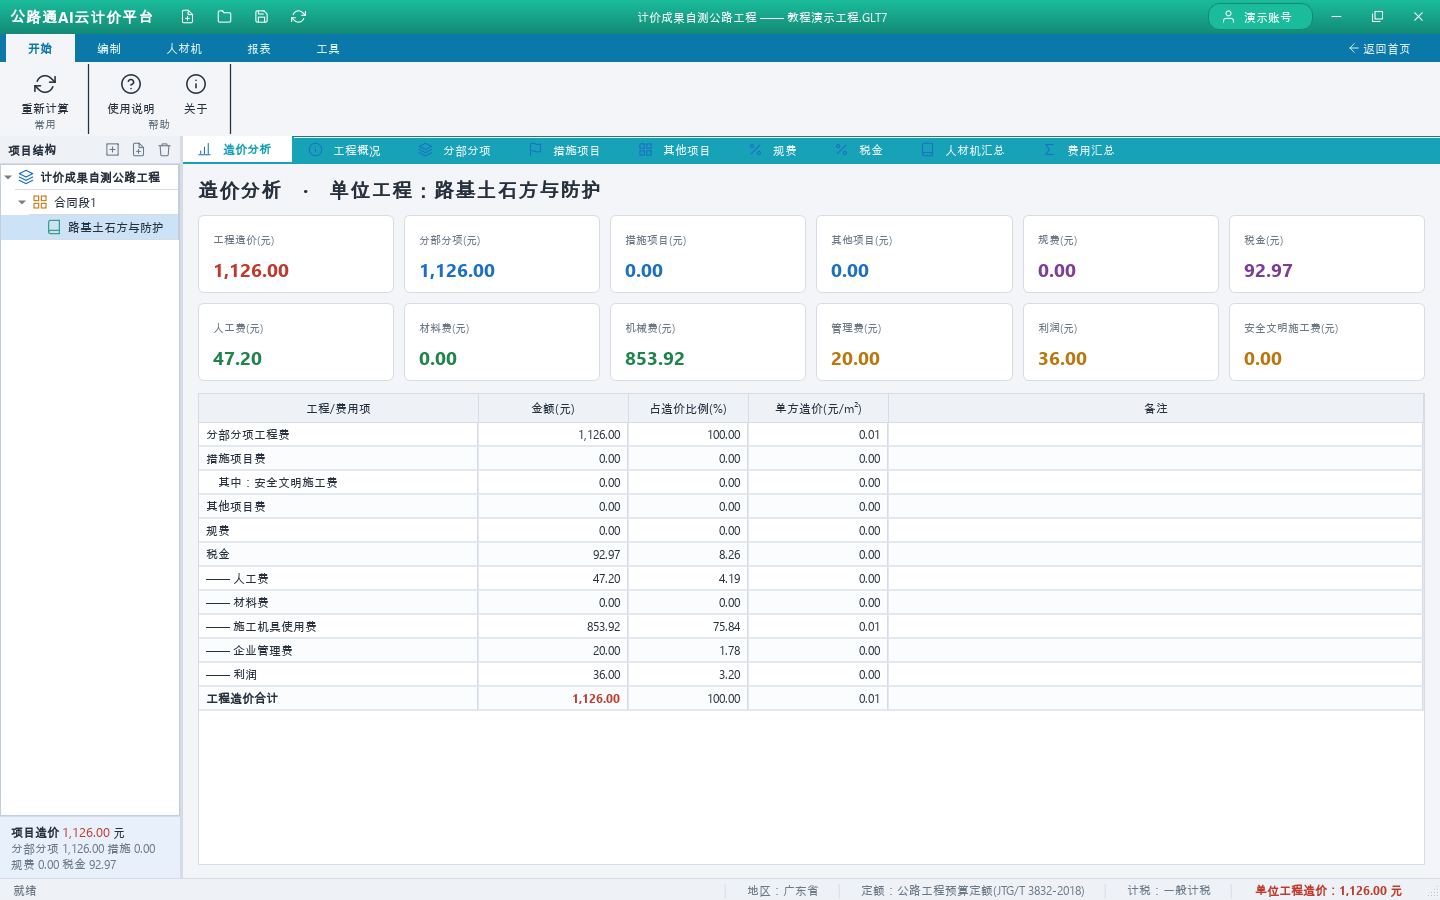Add new item with plus-box icon in 项目结构

[112, 150]
